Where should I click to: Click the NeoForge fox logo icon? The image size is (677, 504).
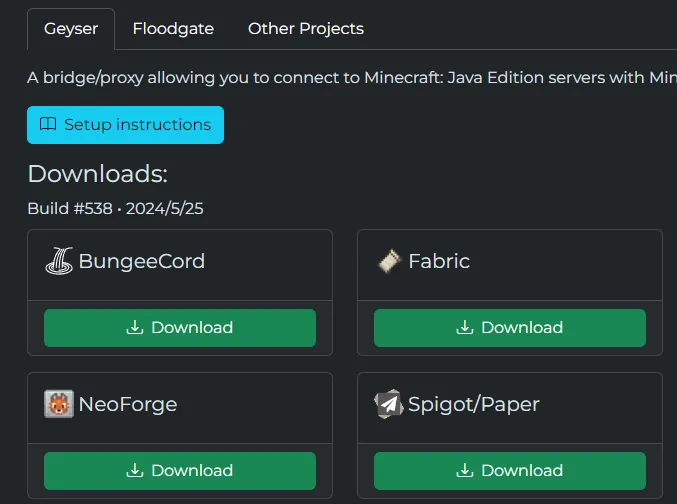59,405
